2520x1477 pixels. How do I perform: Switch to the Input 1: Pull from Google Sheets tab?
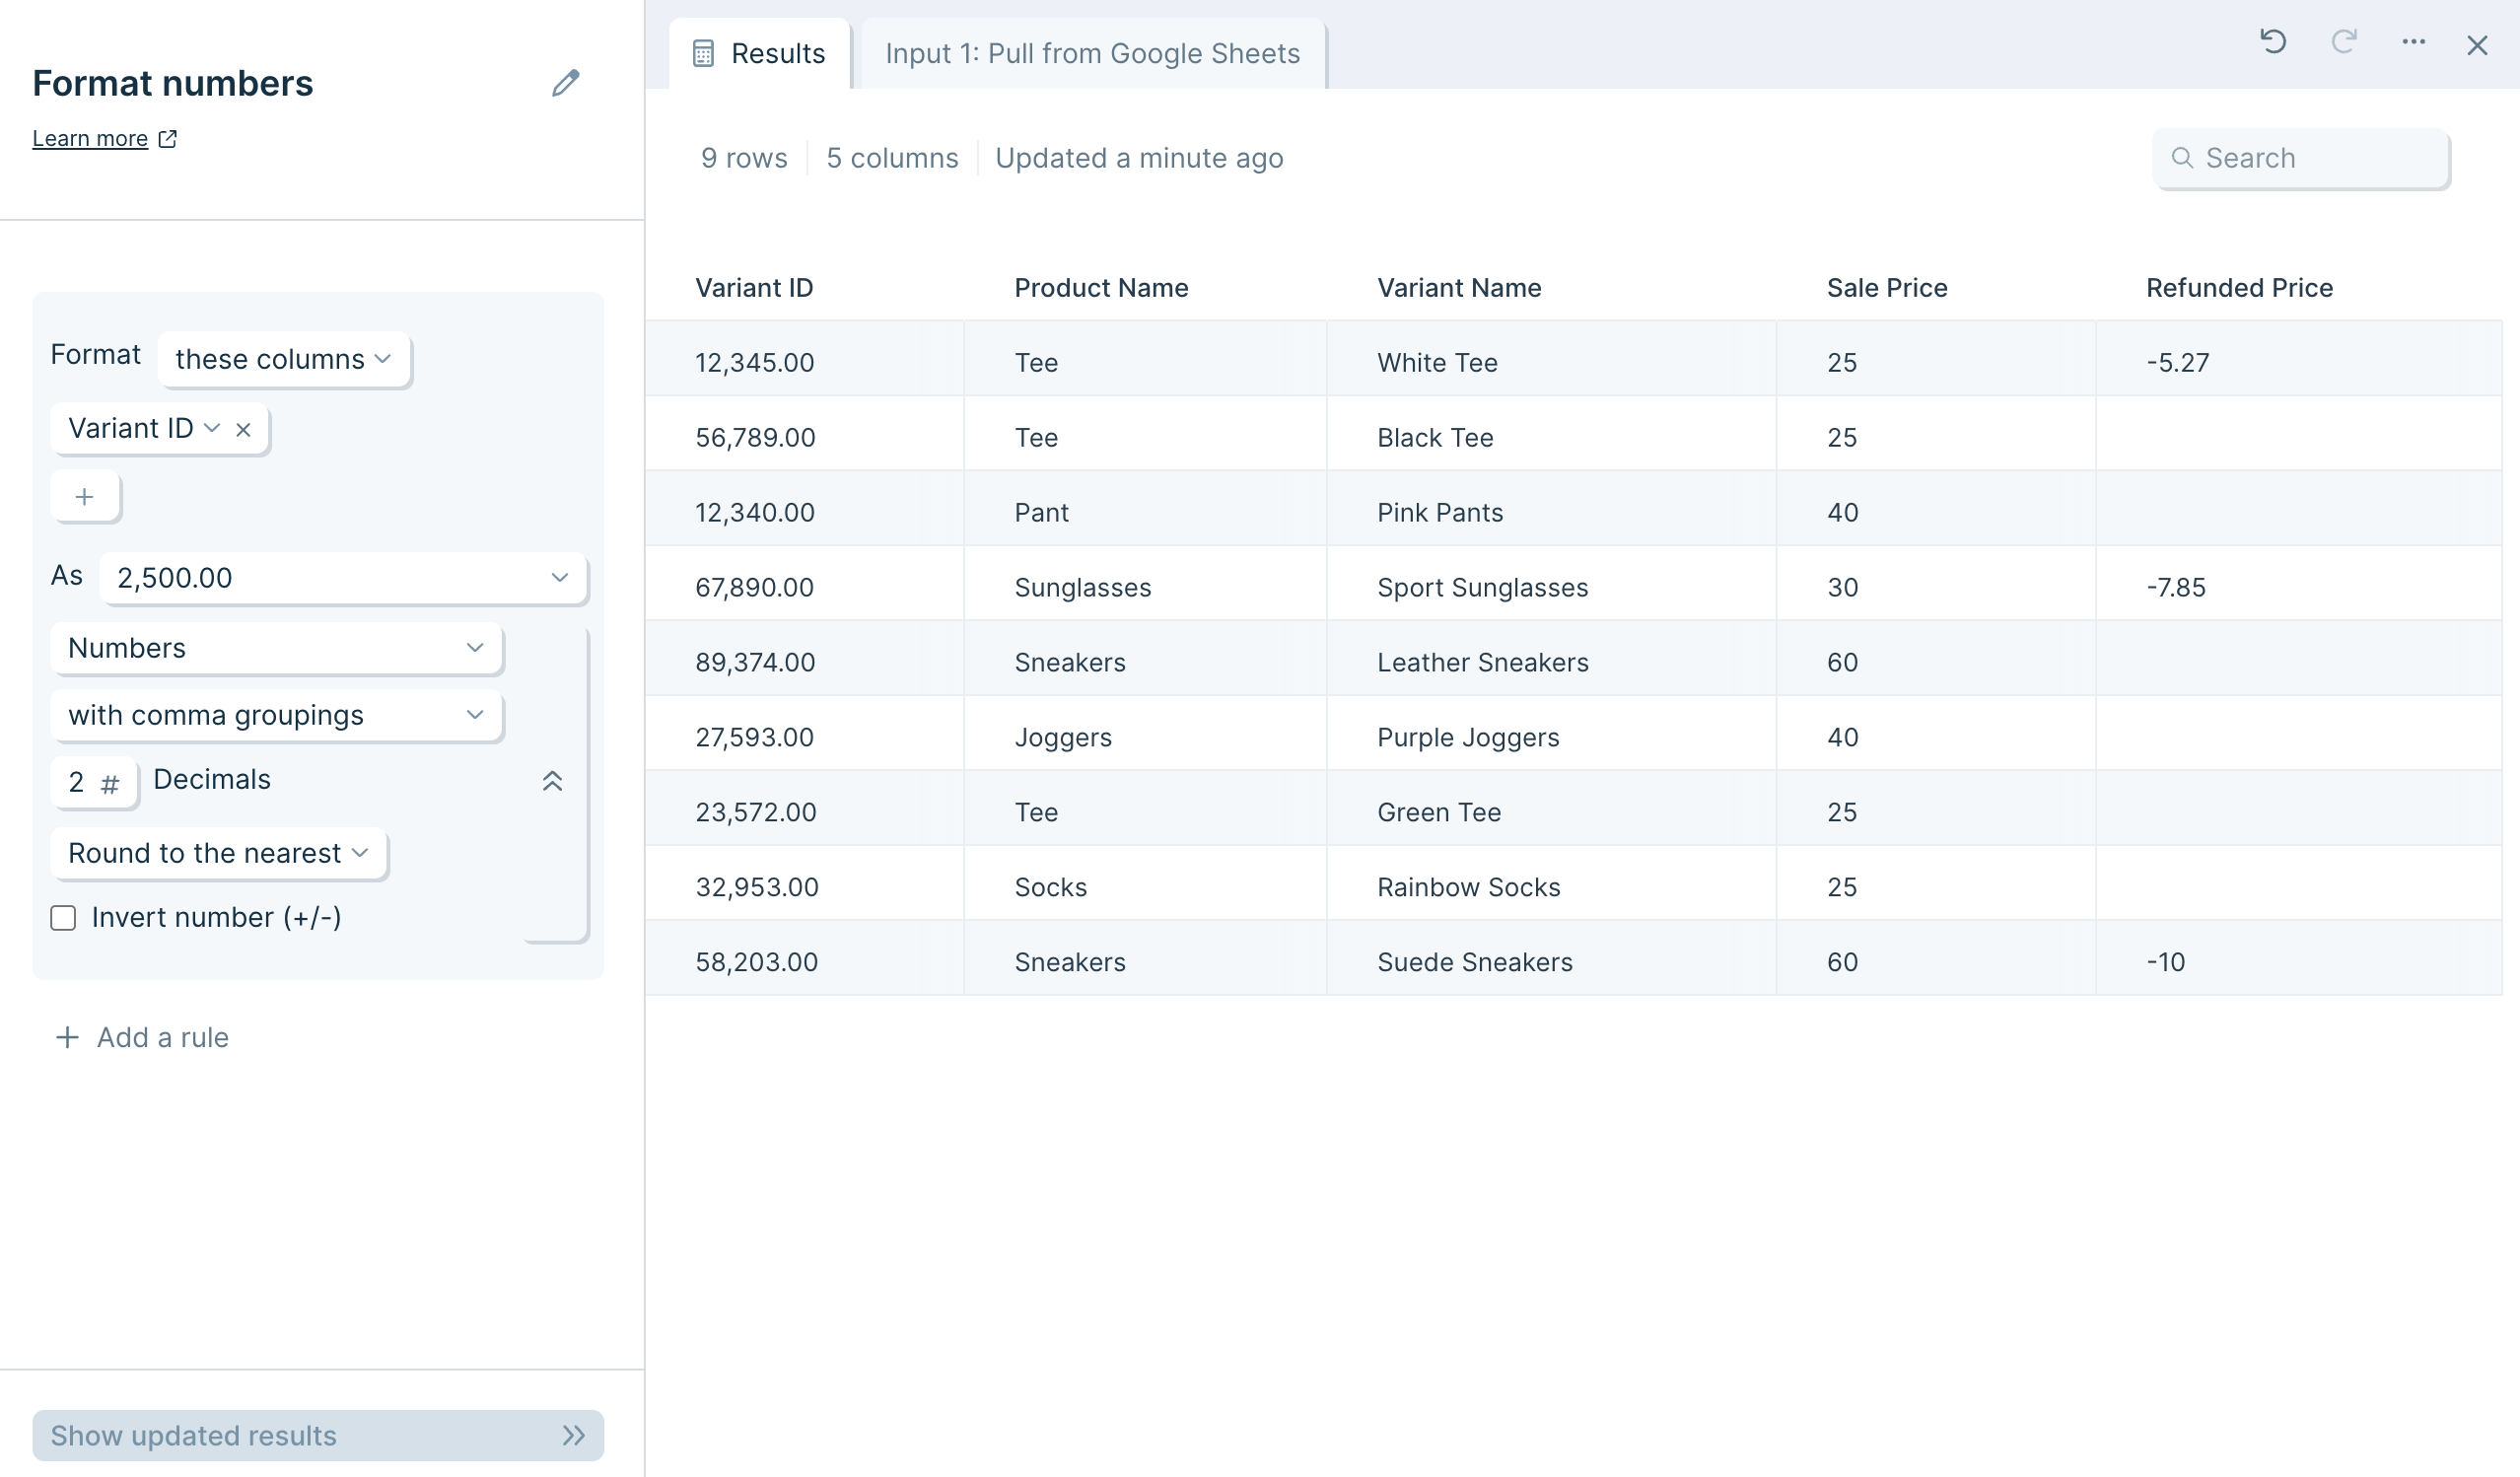(1092, 53)
